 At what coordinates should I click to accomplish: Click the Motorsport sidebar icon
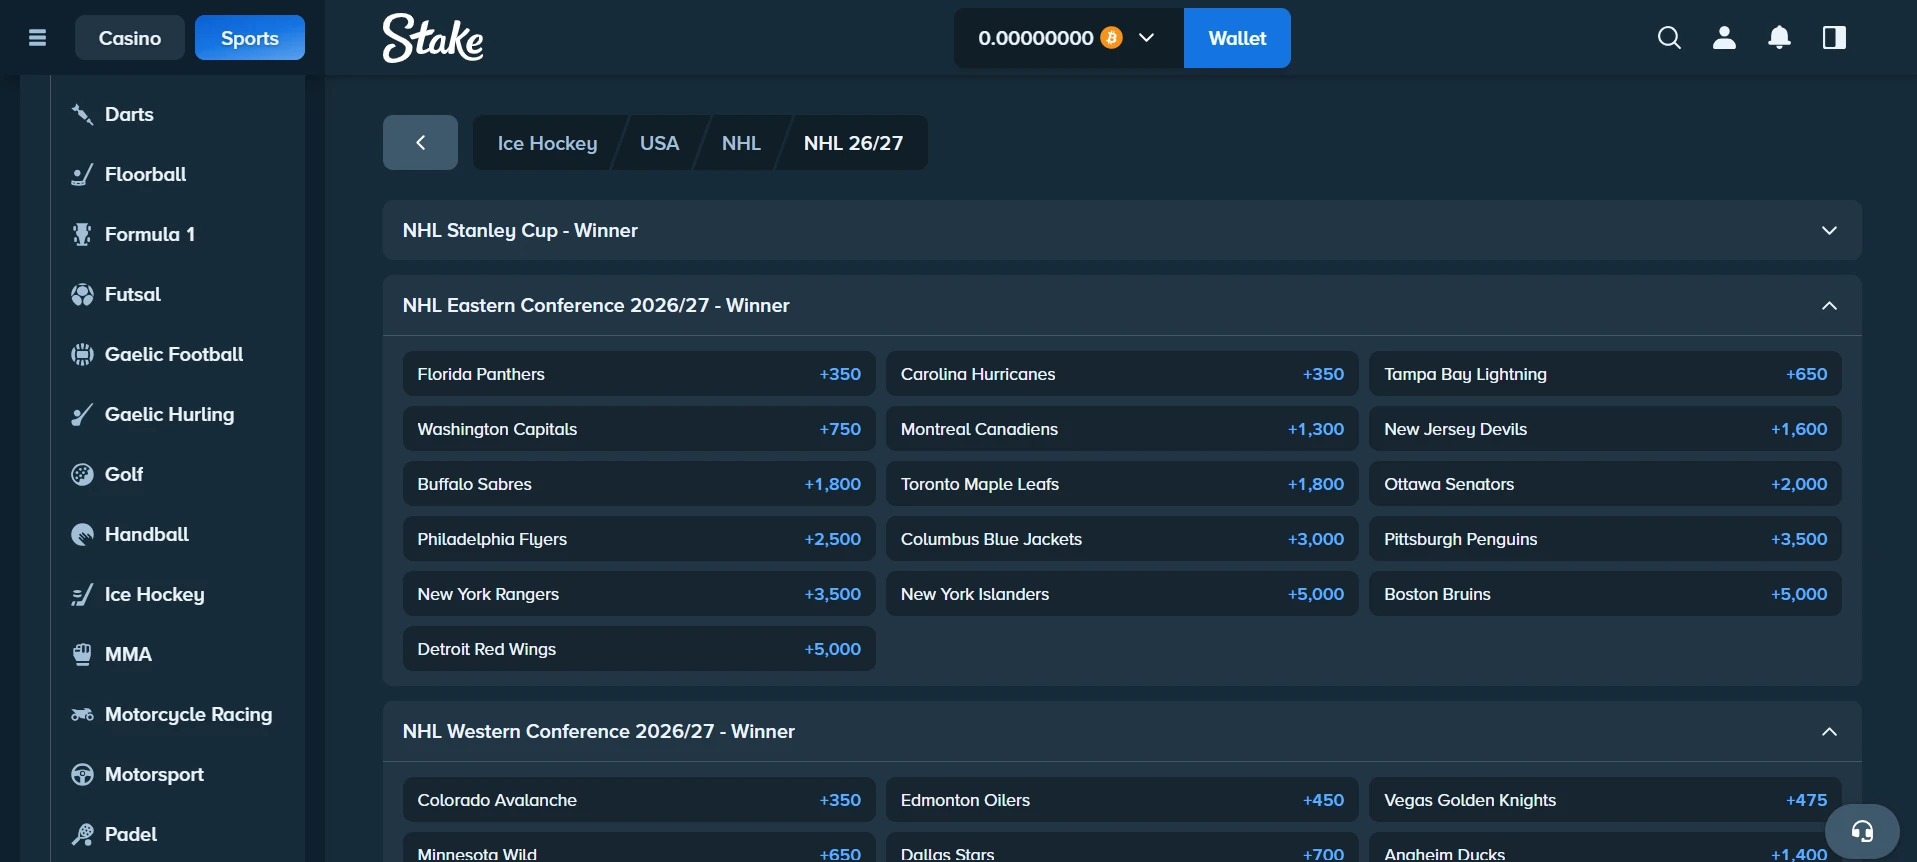(x=82, y=774)
